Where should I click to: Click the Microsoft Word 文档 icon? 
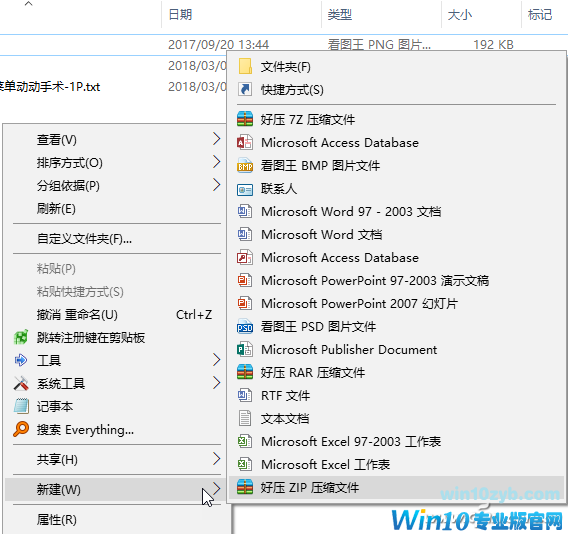click(x=245, y=234)
